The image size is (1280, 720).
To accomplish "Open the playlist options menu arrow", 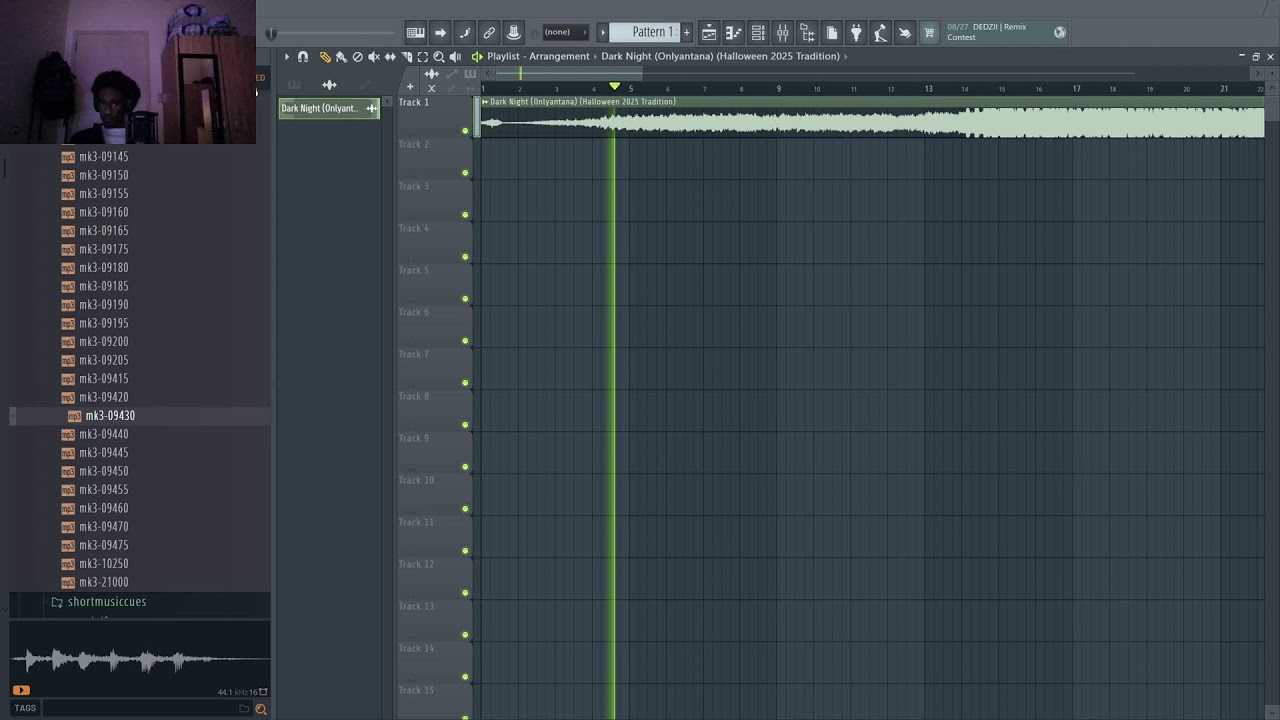I will 286,57.
